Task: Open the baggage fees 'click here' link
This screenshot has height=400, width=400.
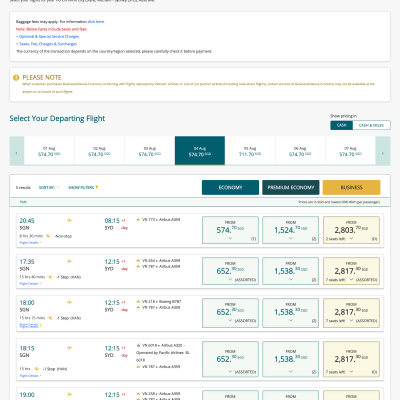Action: [x=96, y=22]
